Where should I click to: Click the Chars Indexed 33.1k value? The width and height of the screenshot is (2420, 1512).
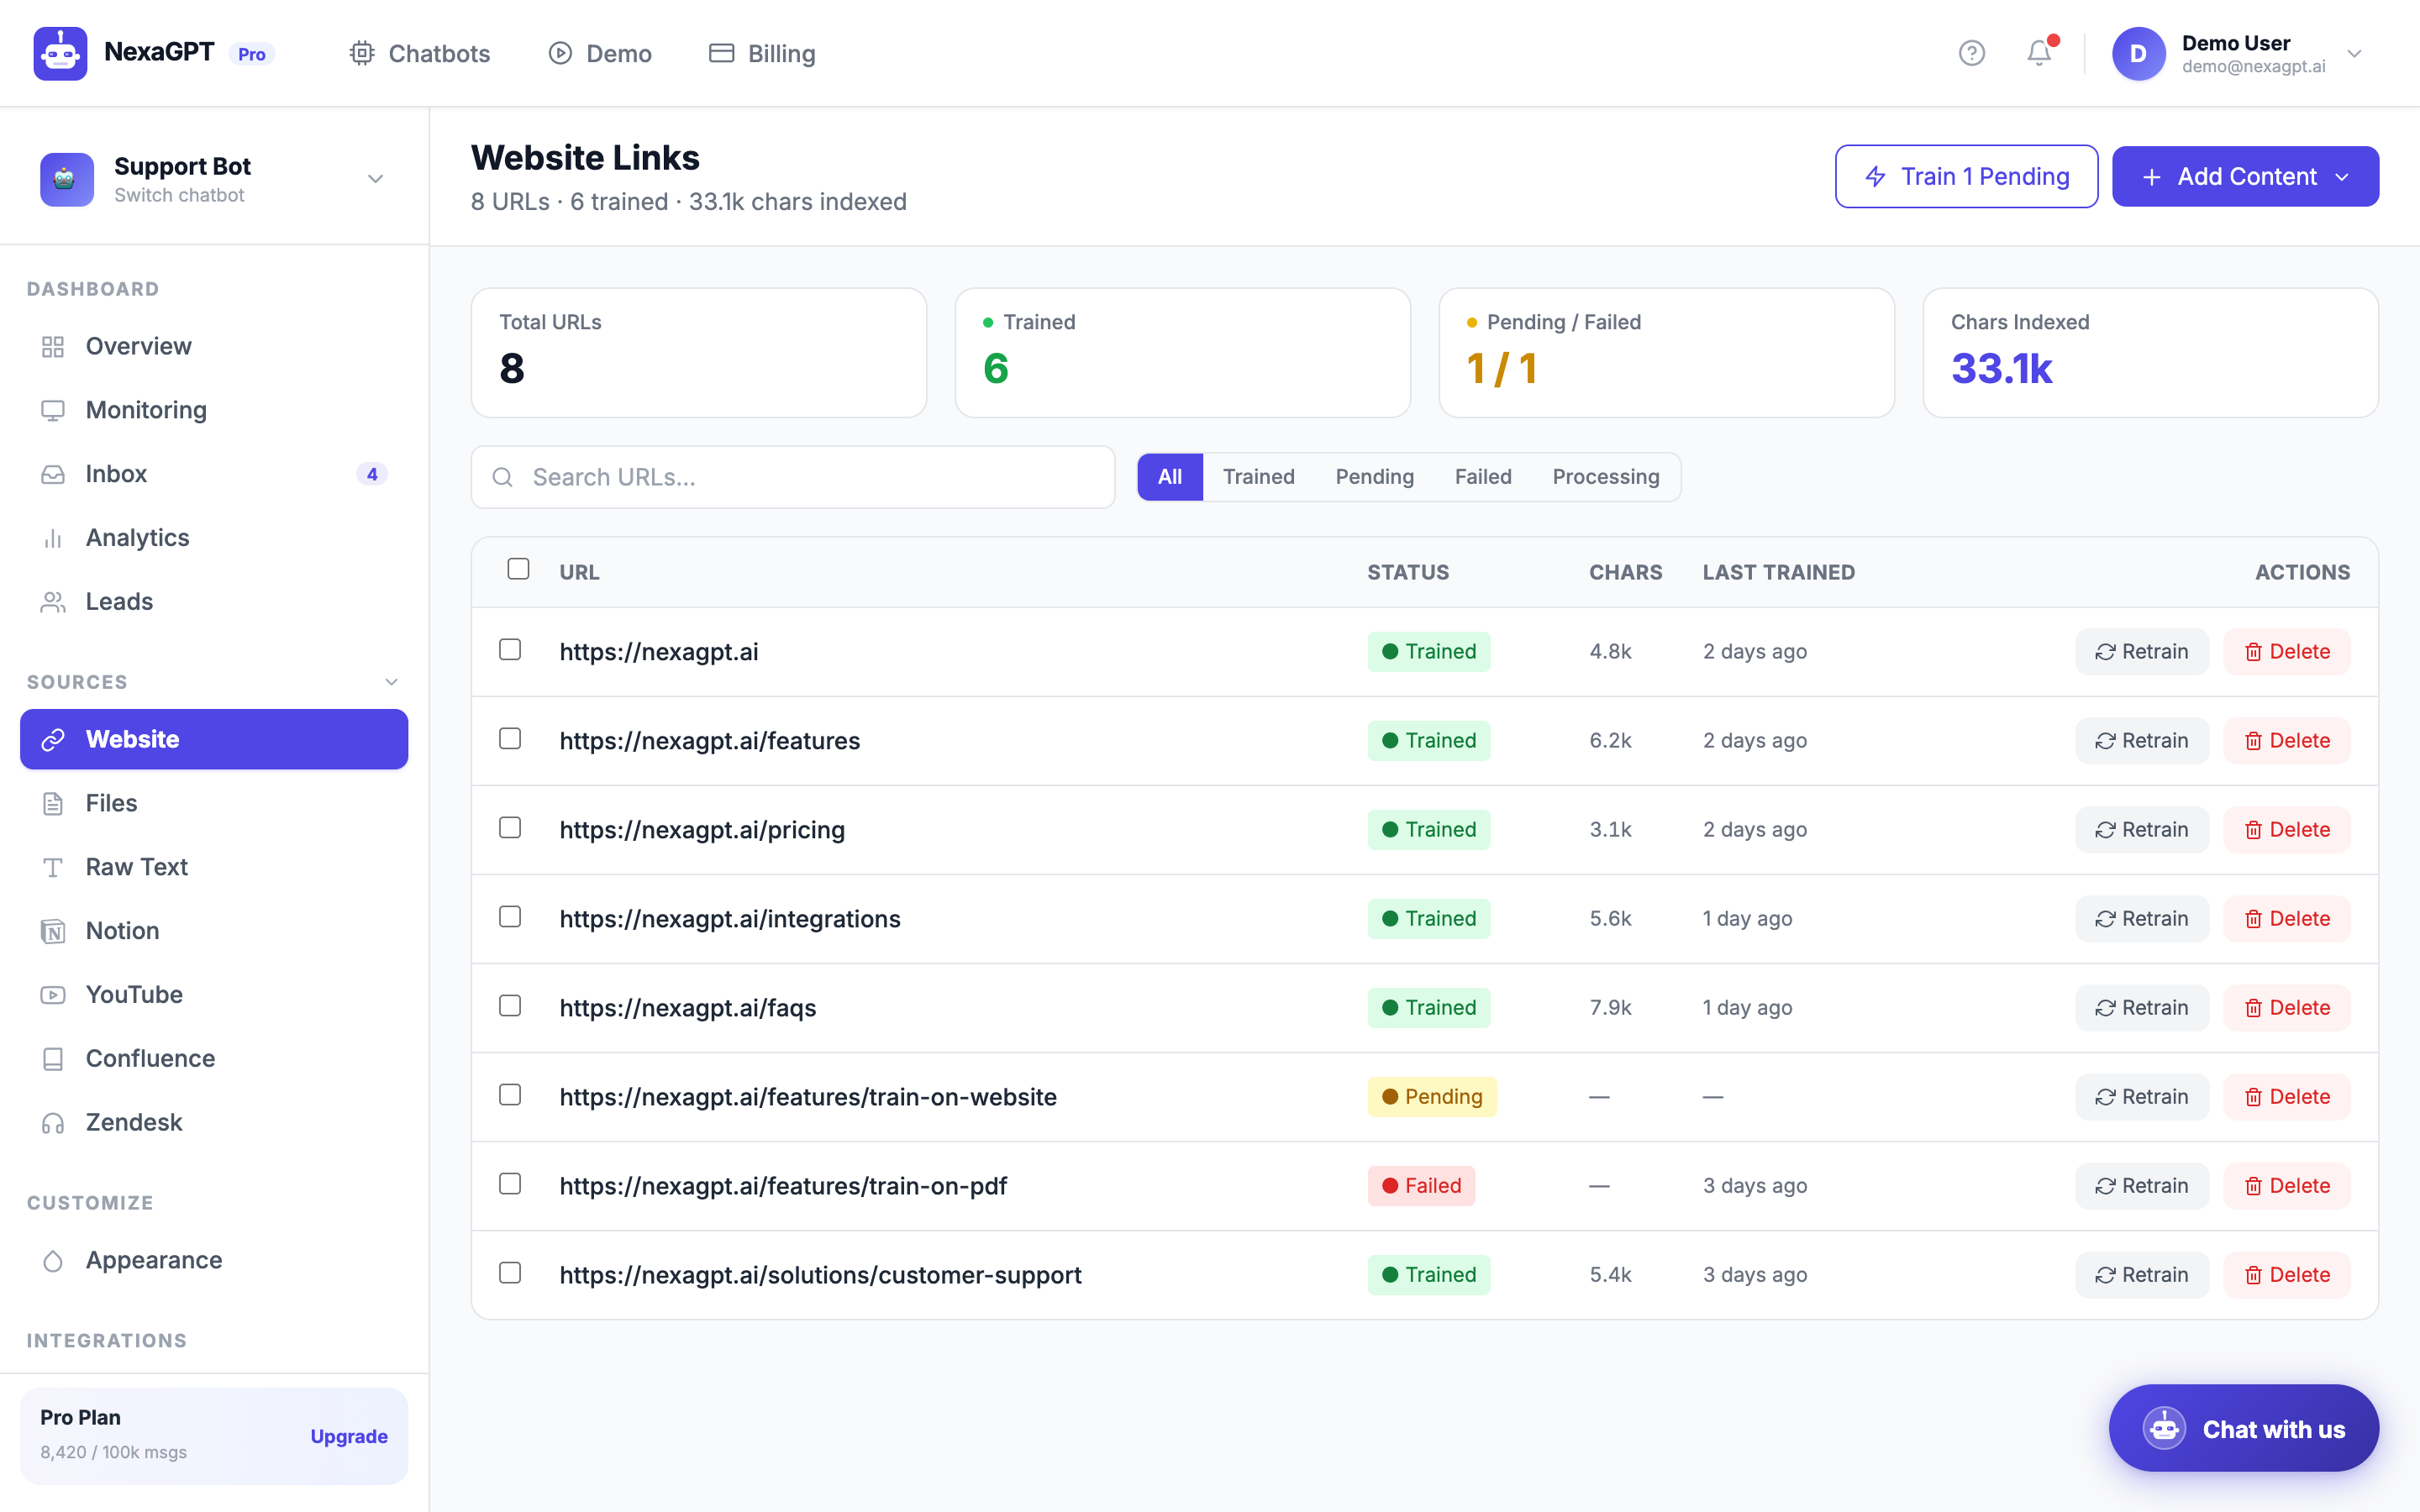[2001, 369]
